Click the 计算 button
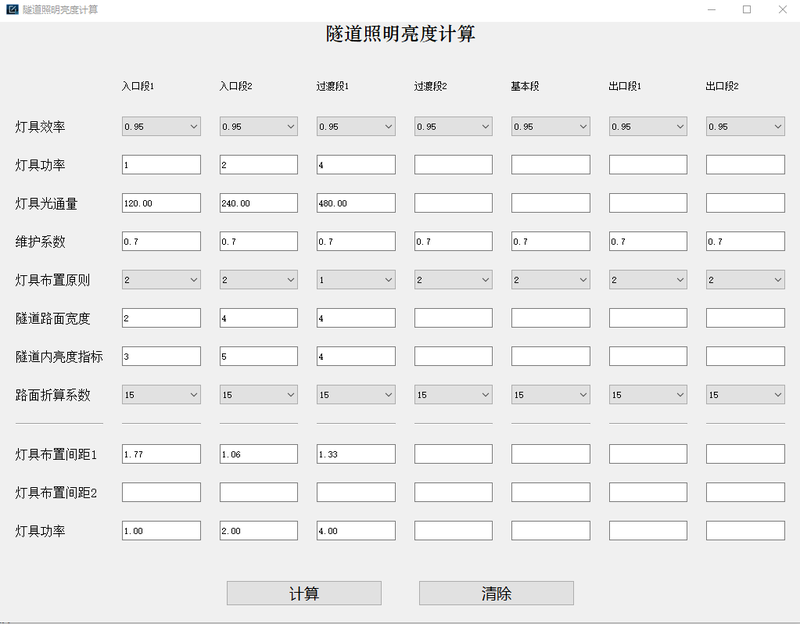This screenshot has width=800, height=624. pyautogui.click(x=304, y=593)
